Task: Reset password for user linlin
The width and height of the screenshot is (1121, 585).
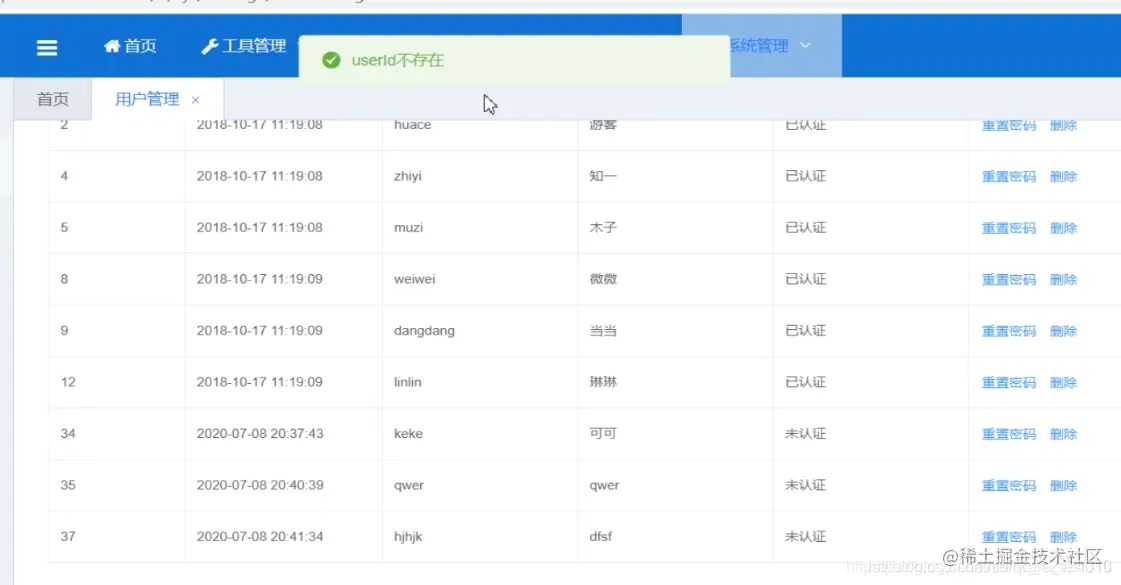Action: (x=1008, y=383)
